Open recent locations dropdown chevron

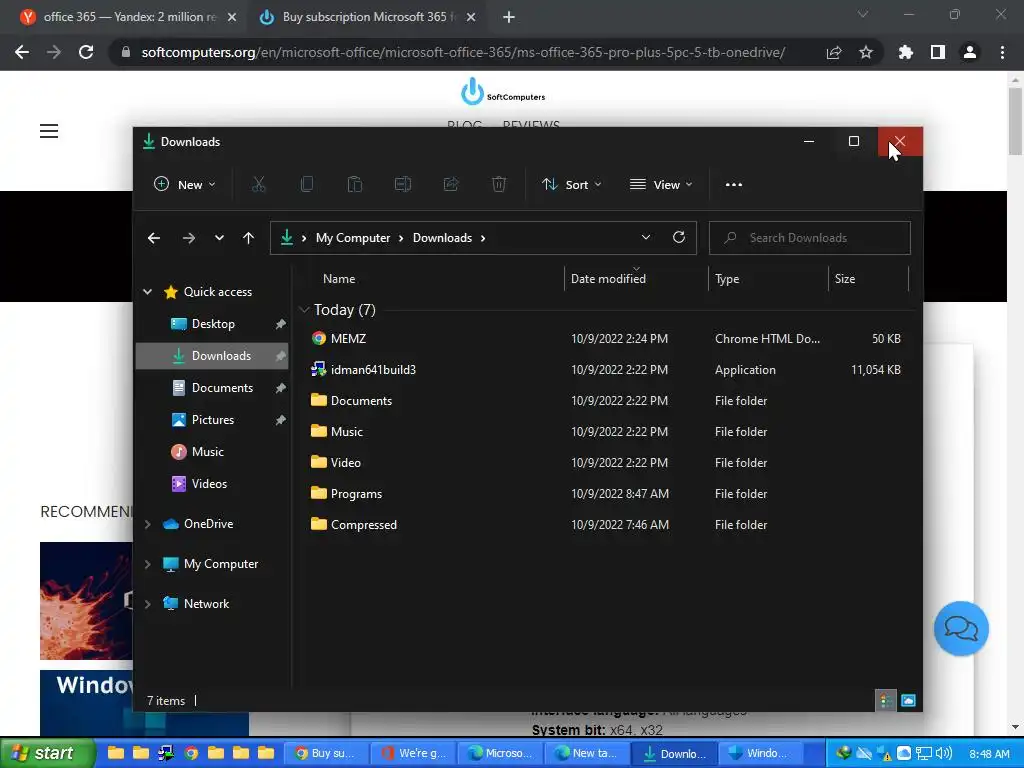point(219,238)
